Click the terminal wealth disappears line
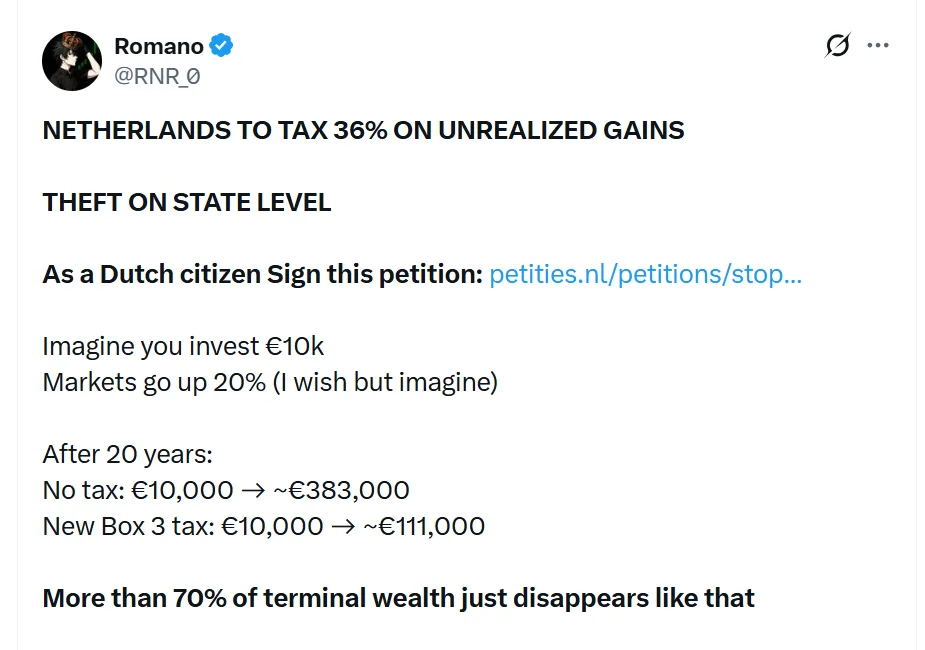This screenshot has height=650, width=925. click(x=397, y=598)
